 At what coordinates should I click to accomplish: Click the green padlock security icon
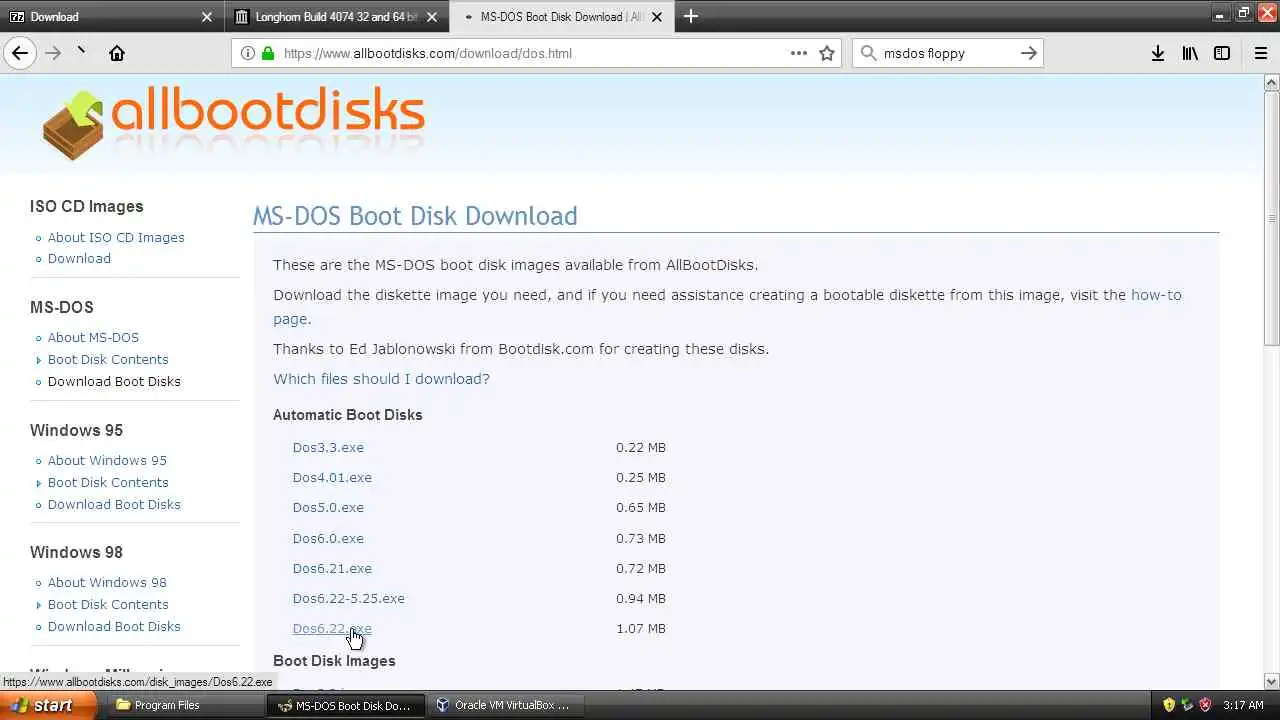pyautogui.click(x=267, y=54)
